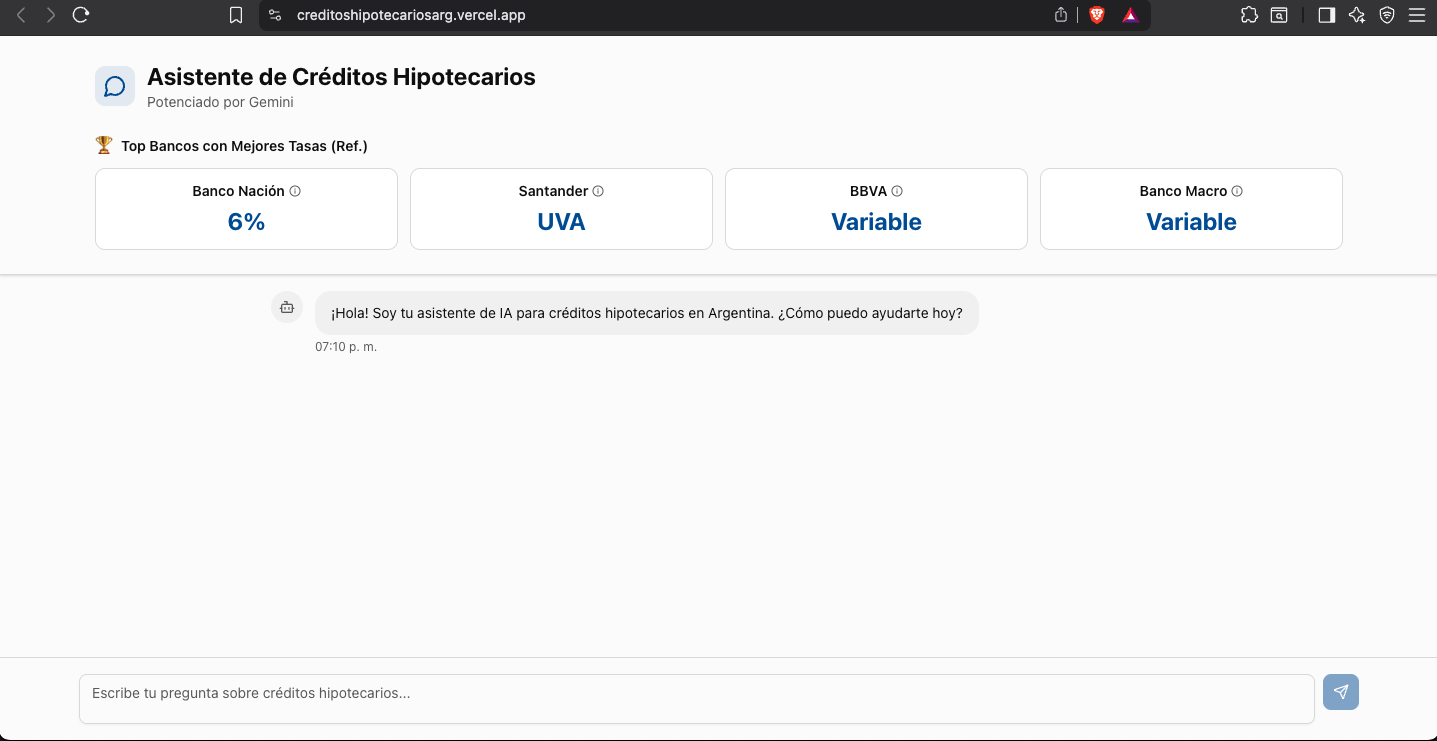Click the share icon in the toolbar

pos(1060,15)
